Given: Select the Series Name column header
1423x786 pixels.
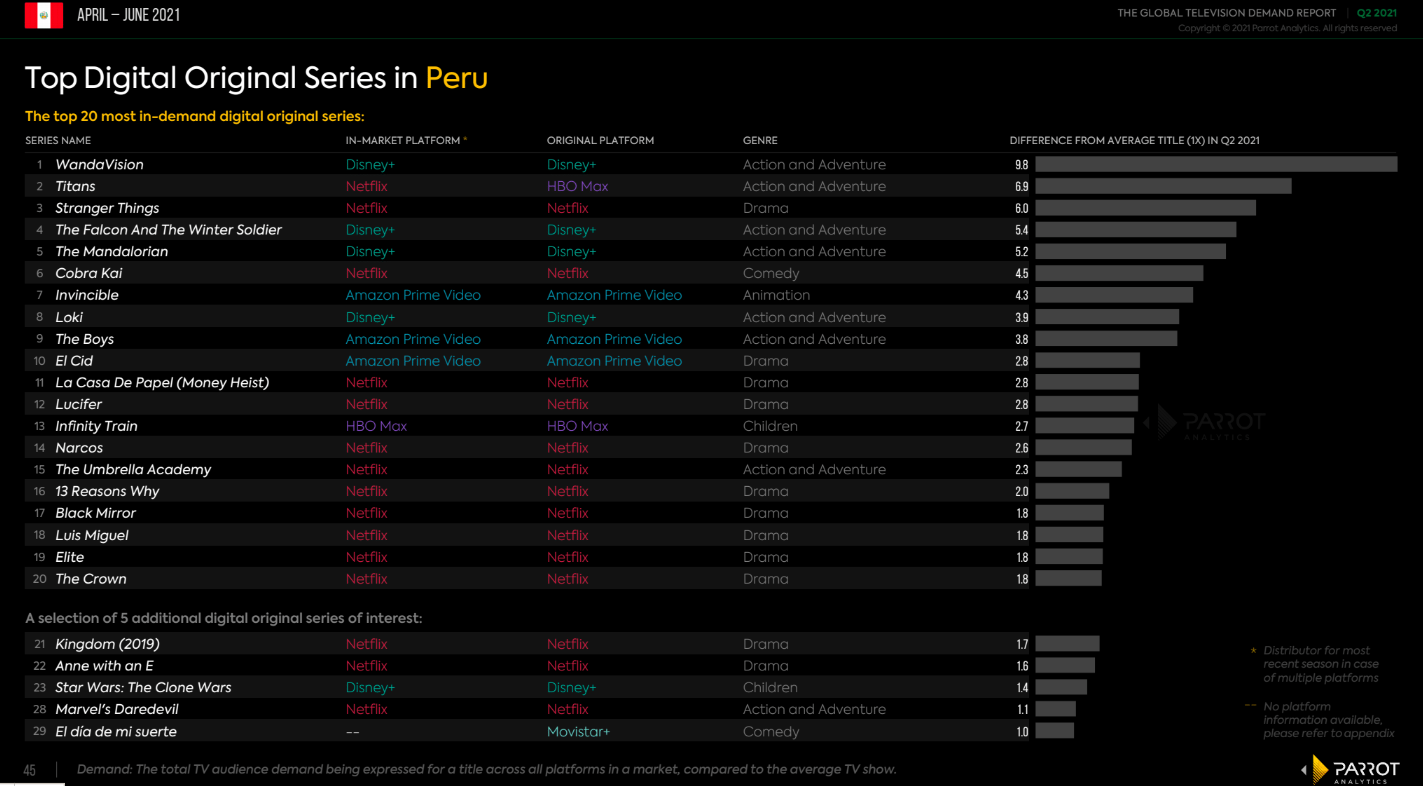Looking at the screenshot, I should (x=58, y=141).
